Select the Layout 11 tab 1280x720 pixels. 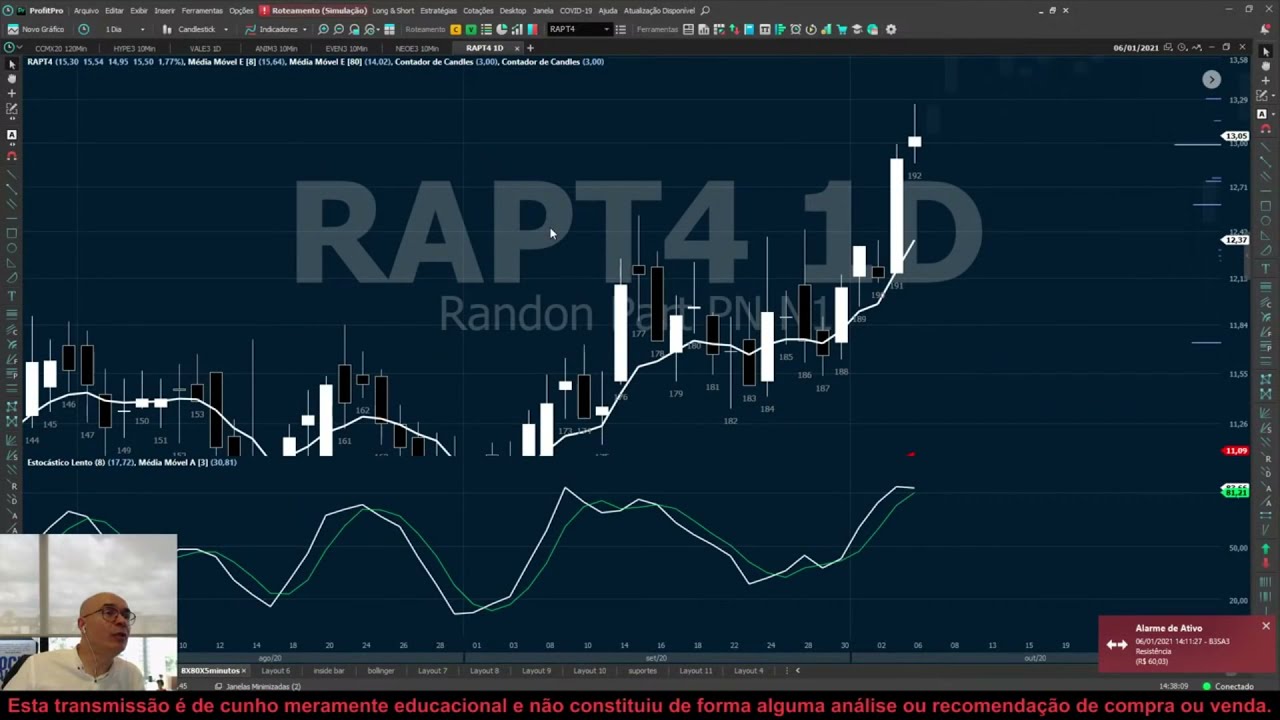[695, 671]
